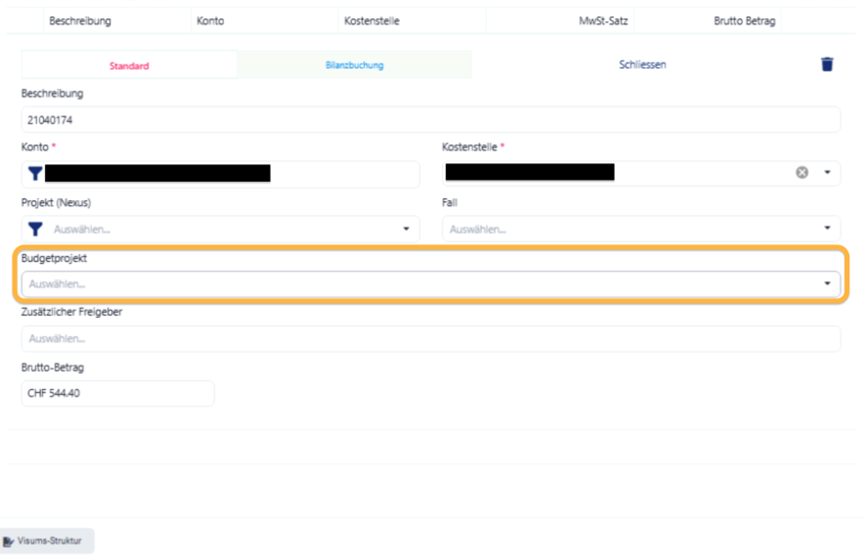This screenshot has height=560, width=864.
Task: Focus the Beschreibung field with 21040174
Action: click(431, 120)
